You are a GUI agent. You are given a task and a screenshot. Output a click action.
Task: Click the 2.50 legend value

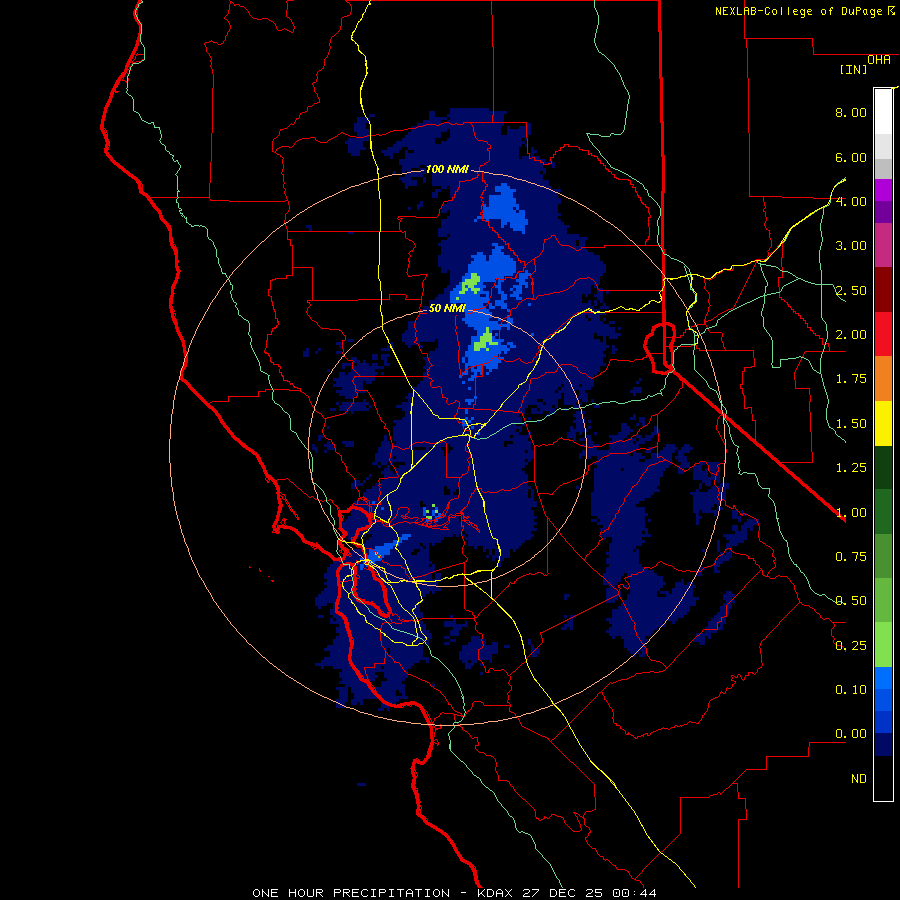[851, 290]
